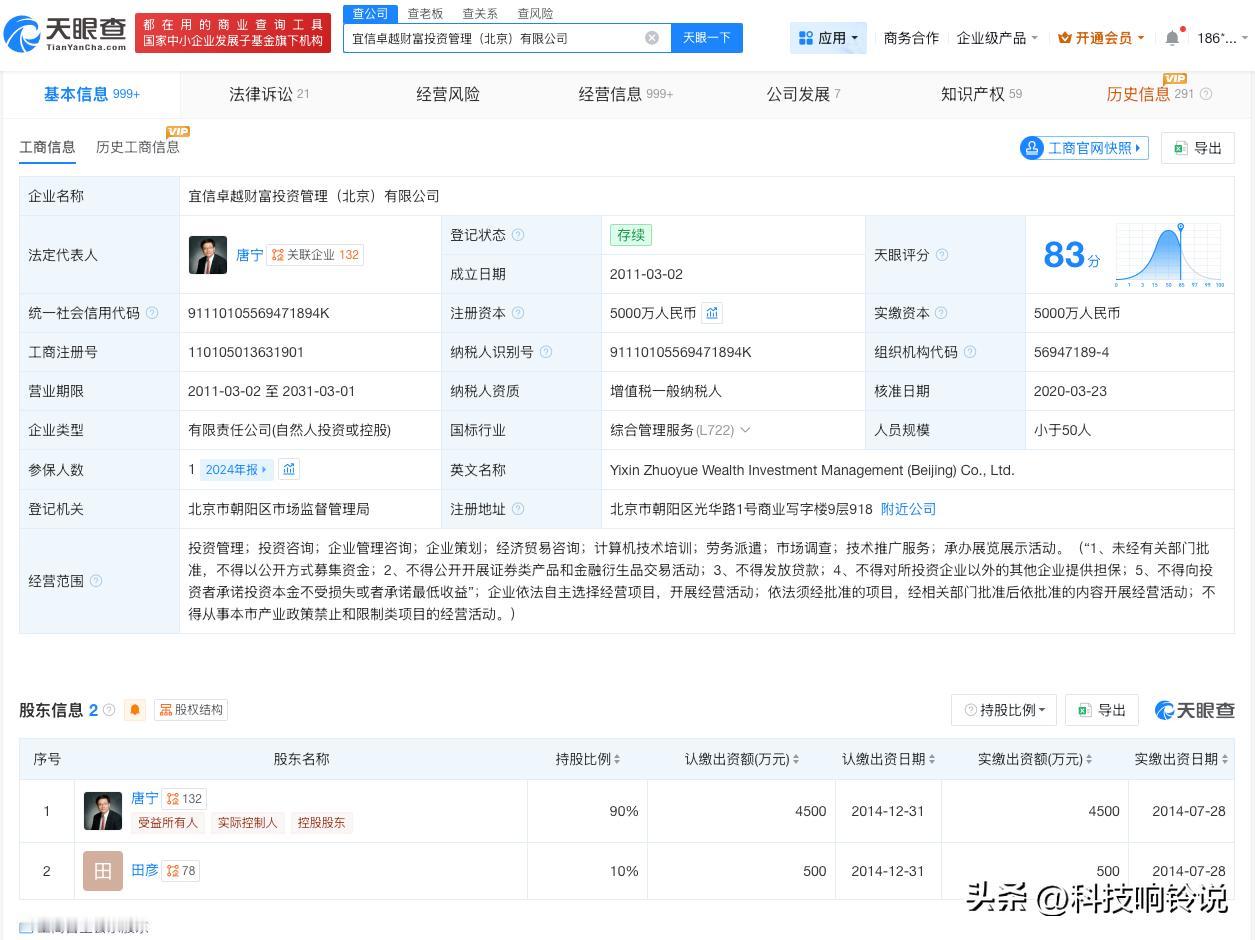The height and width of the screenshot is (940, 1255).
Task: Expand the 企业级产品 menu
Action: 997,38
